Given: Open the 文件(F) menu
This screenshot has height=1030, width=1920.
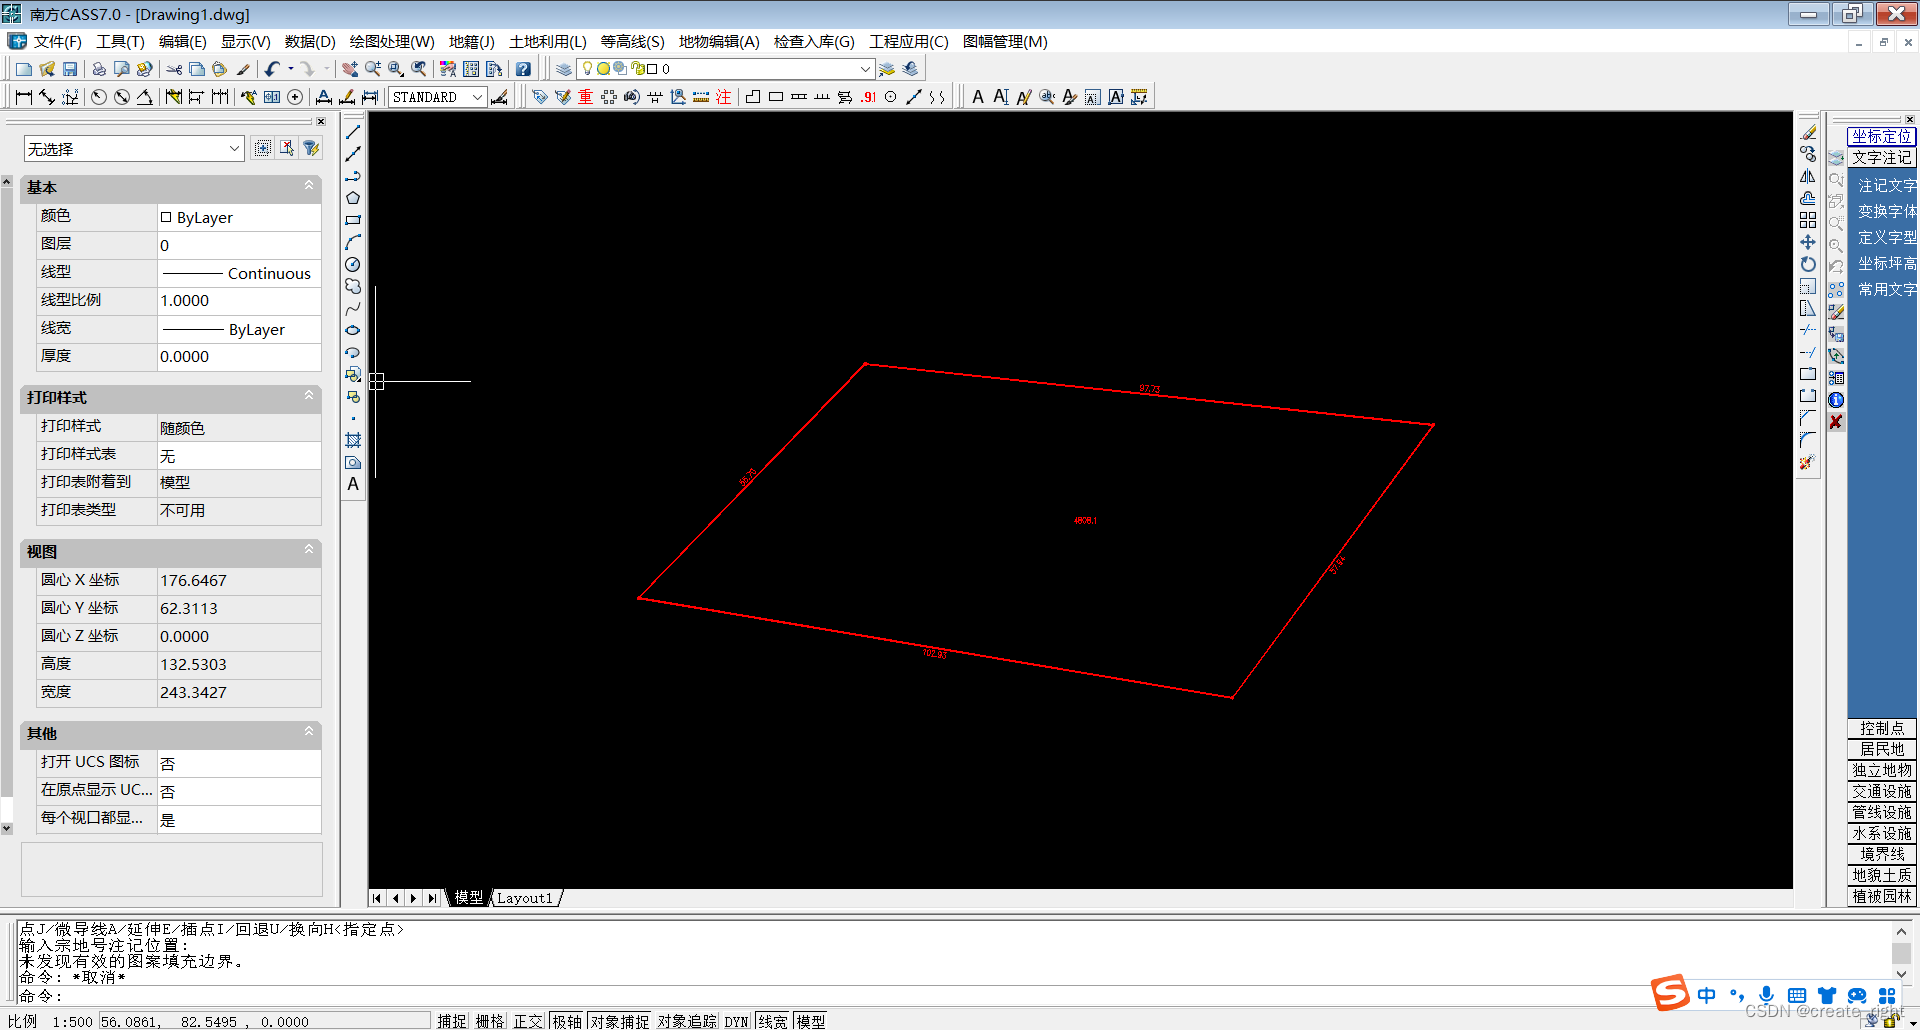Looking at the screenshot, I should 57,41.
